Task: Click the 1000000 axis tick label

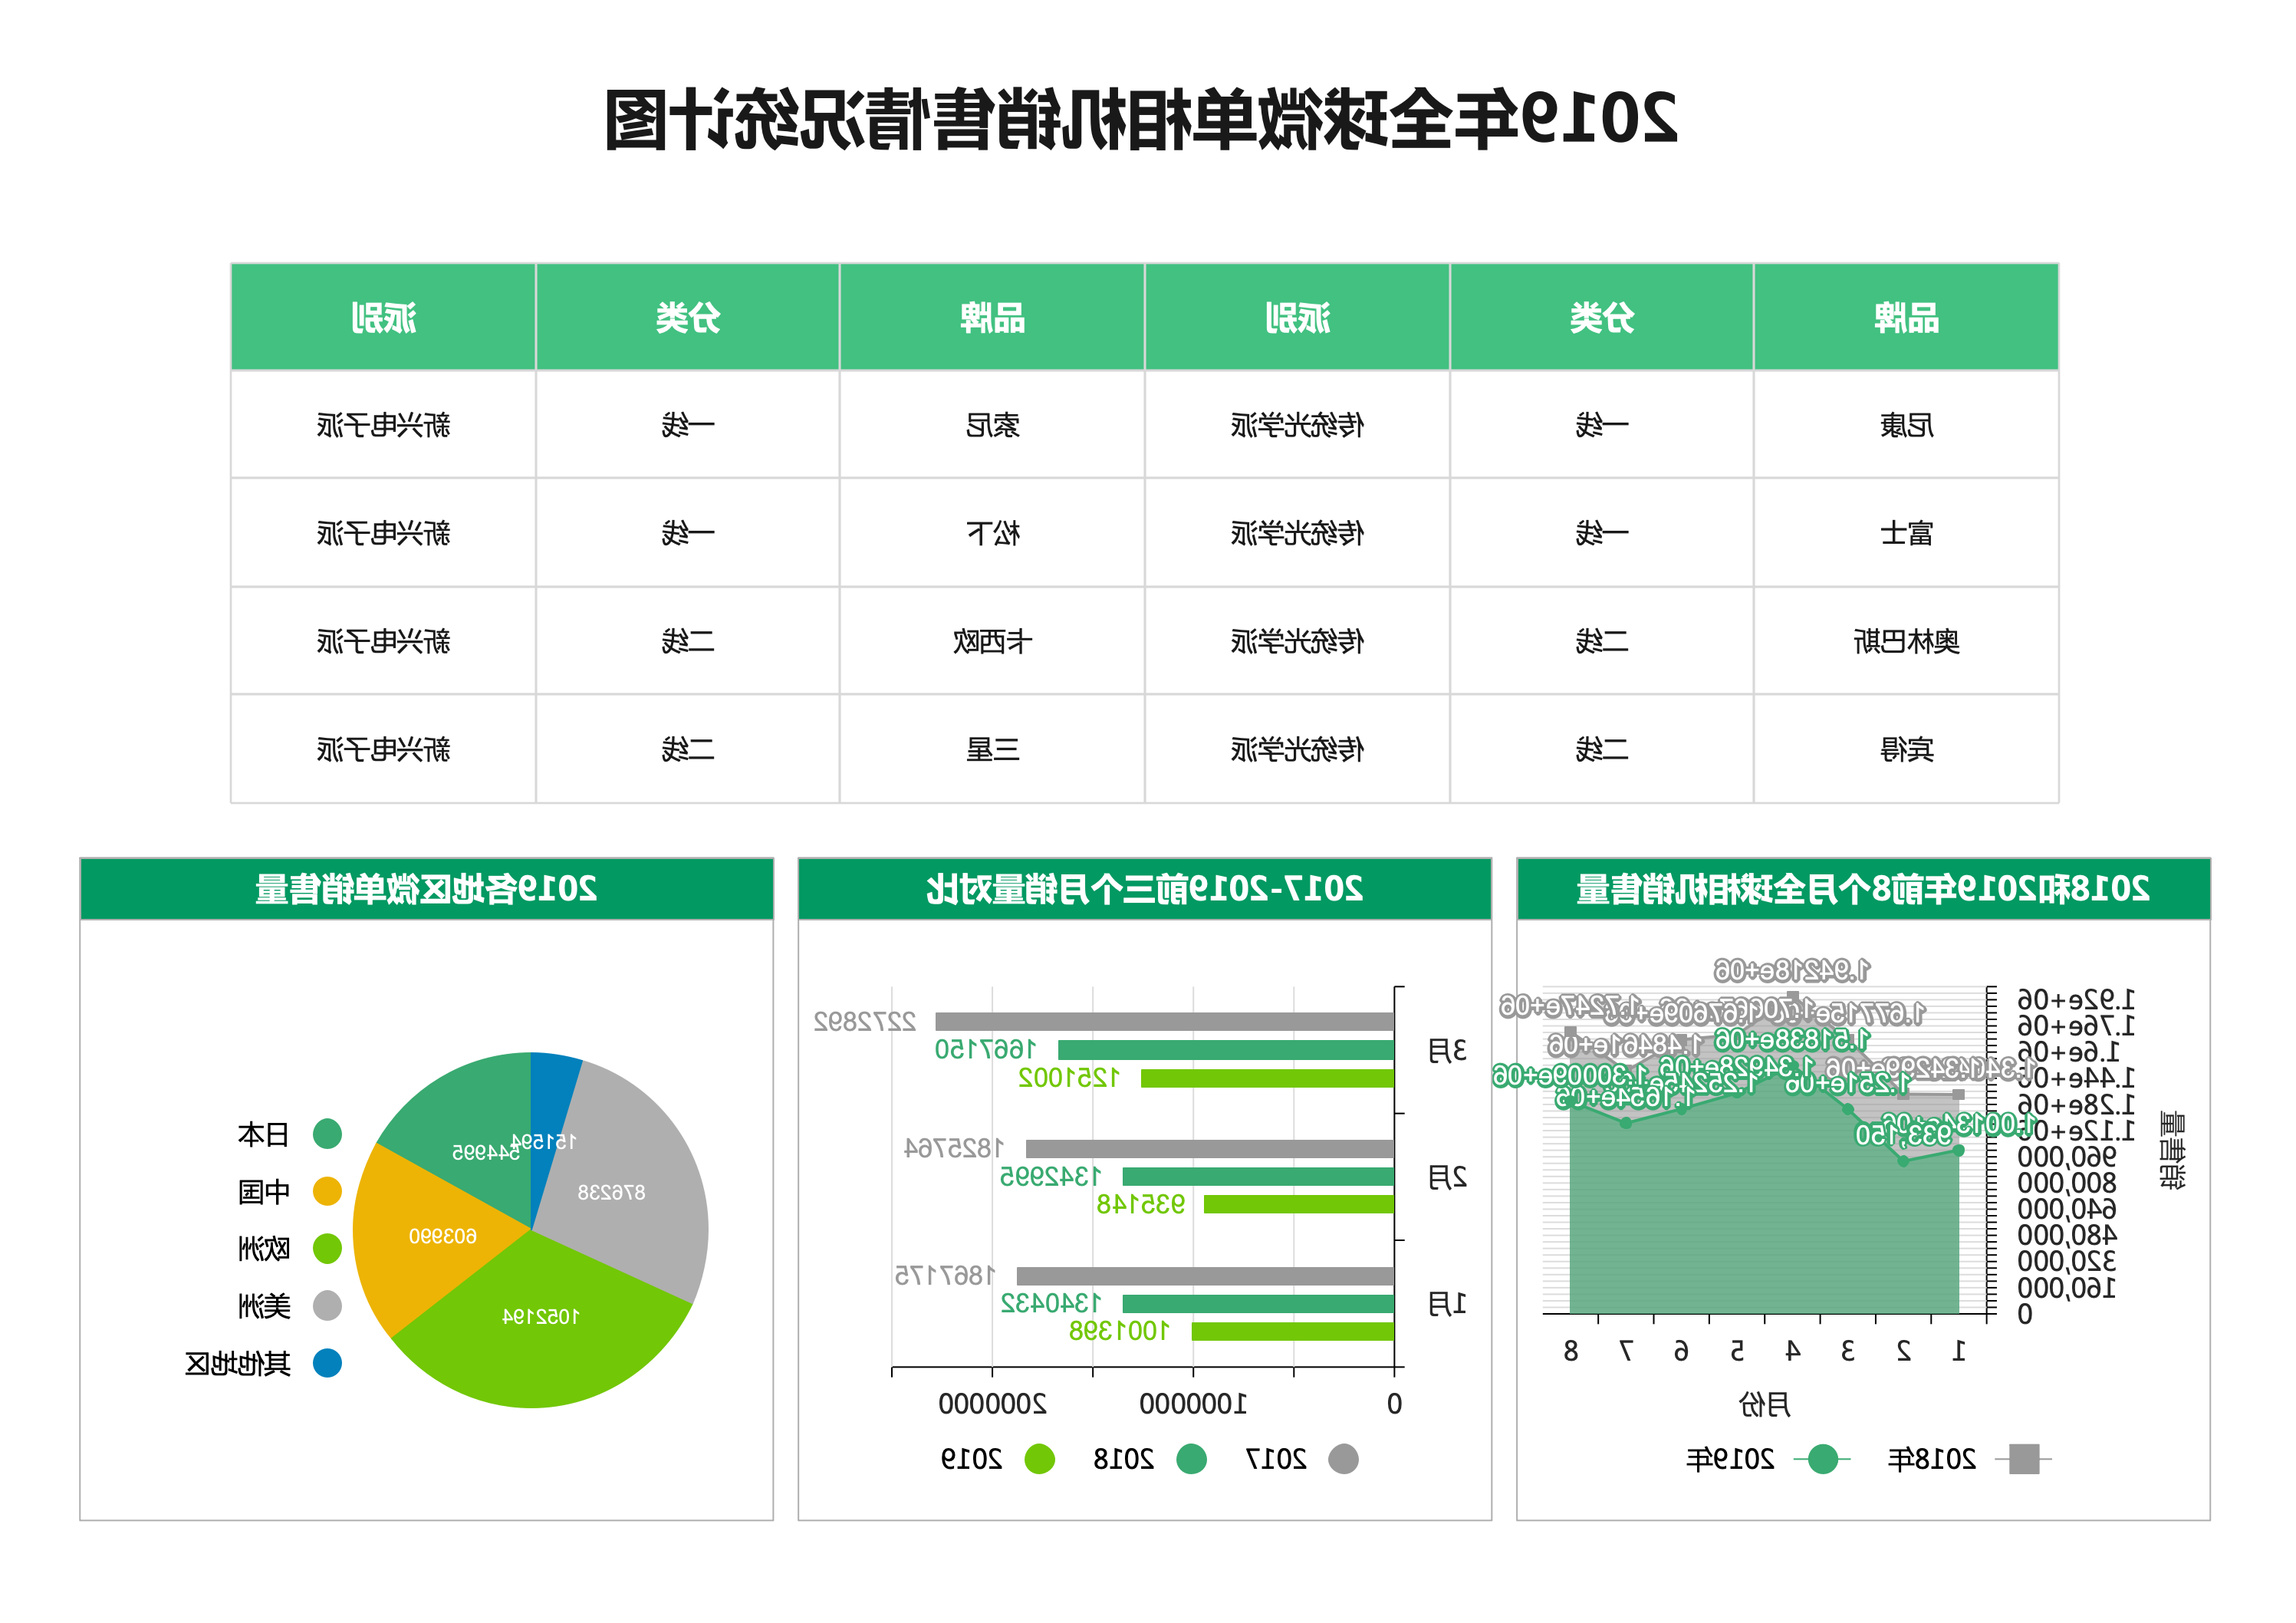Action: click(x=1193, y=1404)
